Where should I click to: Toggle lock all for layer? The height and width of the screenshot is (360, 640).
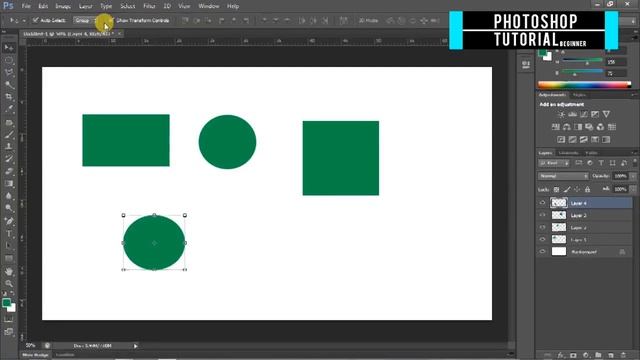pos(587,189)
